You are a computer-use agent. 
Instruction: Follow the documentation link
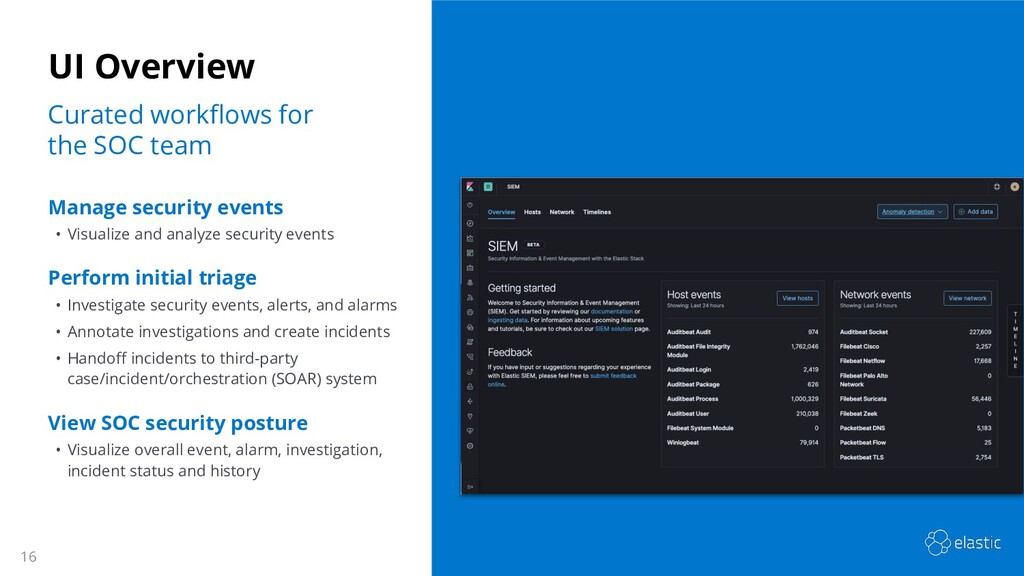(611, 312)
